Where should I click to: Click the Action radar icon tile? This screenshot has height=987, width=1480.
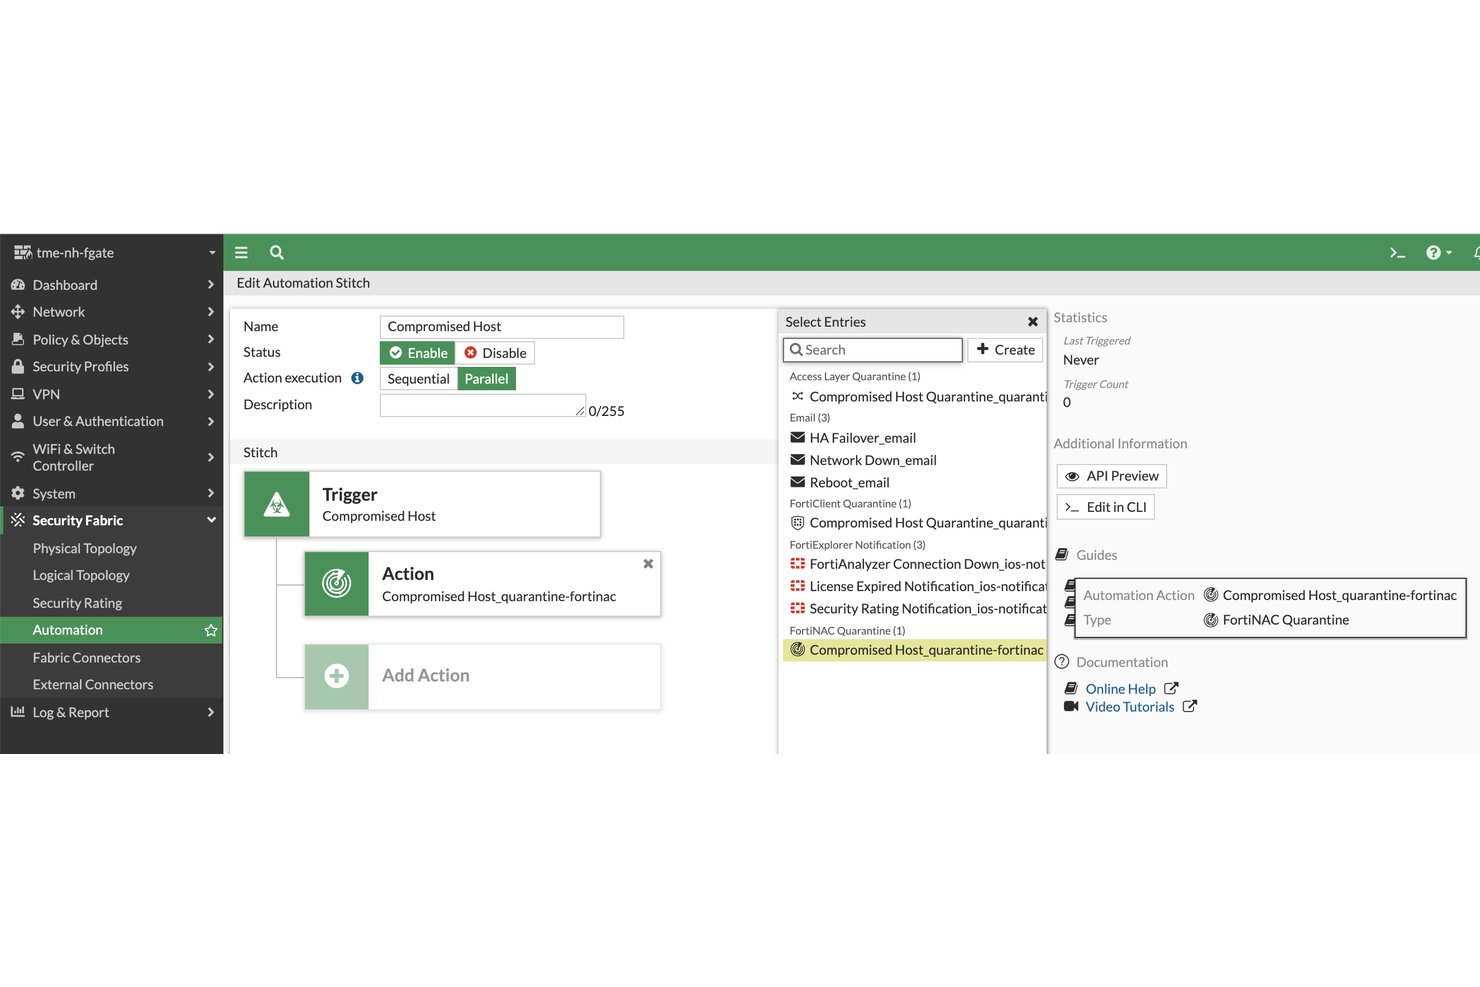337,583
